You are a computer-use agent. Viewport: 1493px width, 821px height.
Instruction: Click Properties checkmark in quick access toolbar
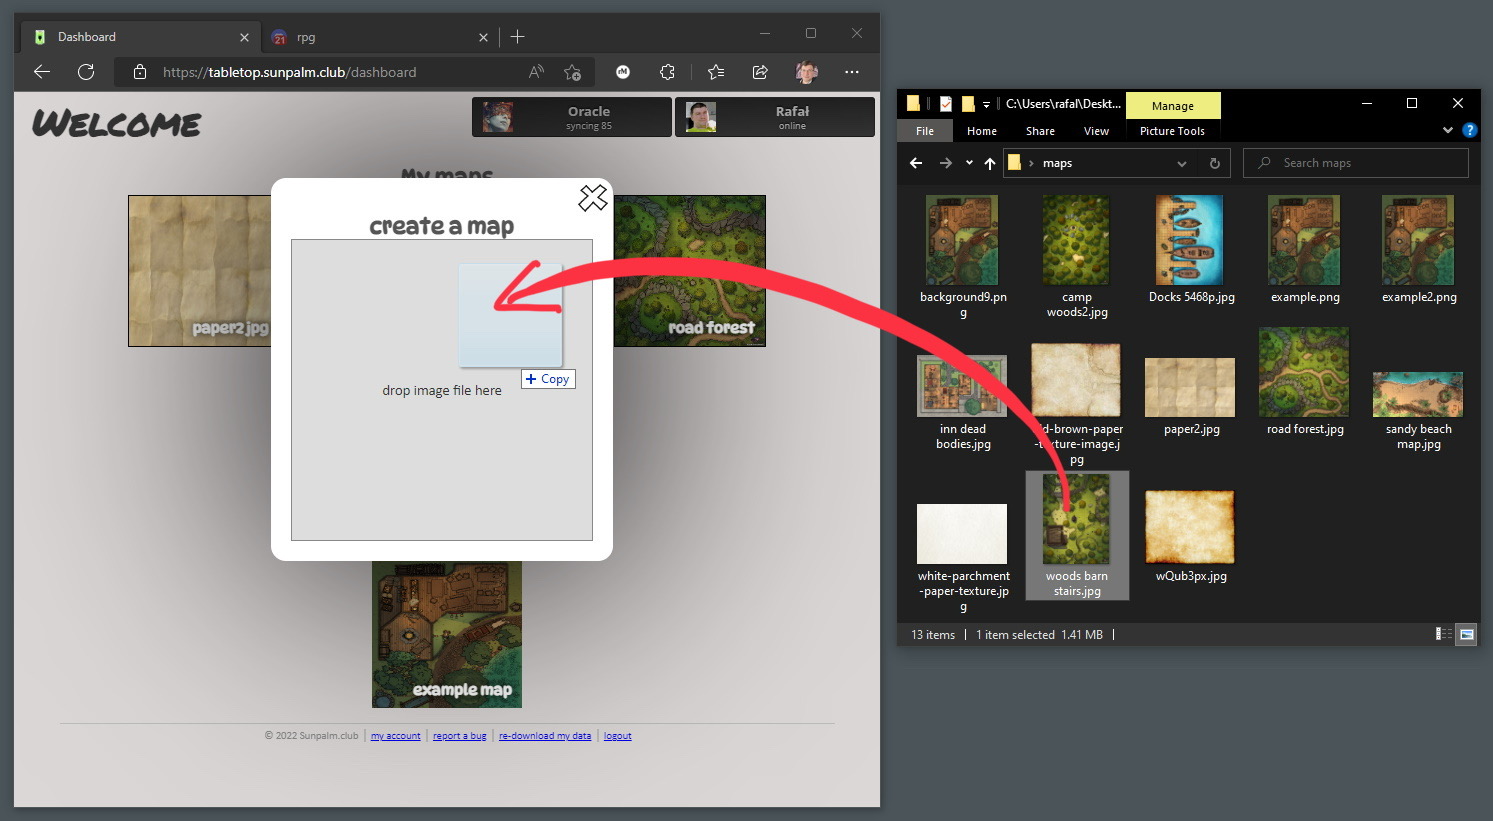tap(945, 103)
